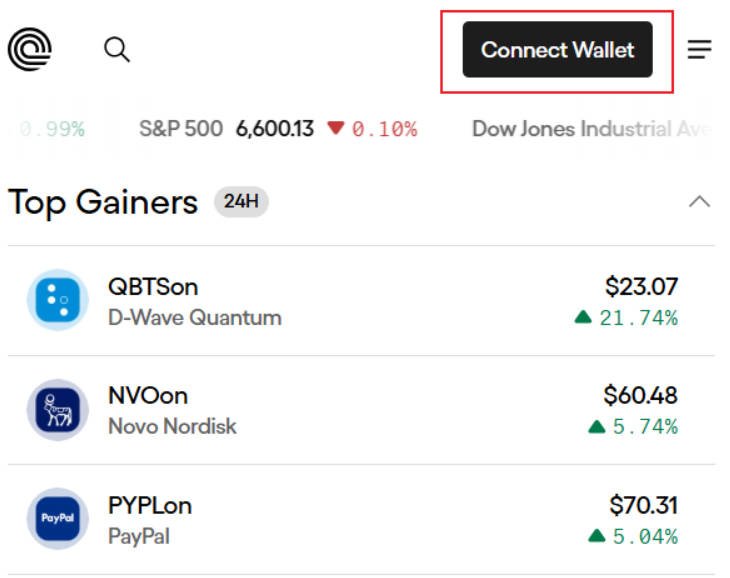Collapse the Top Gainers section

700,202
